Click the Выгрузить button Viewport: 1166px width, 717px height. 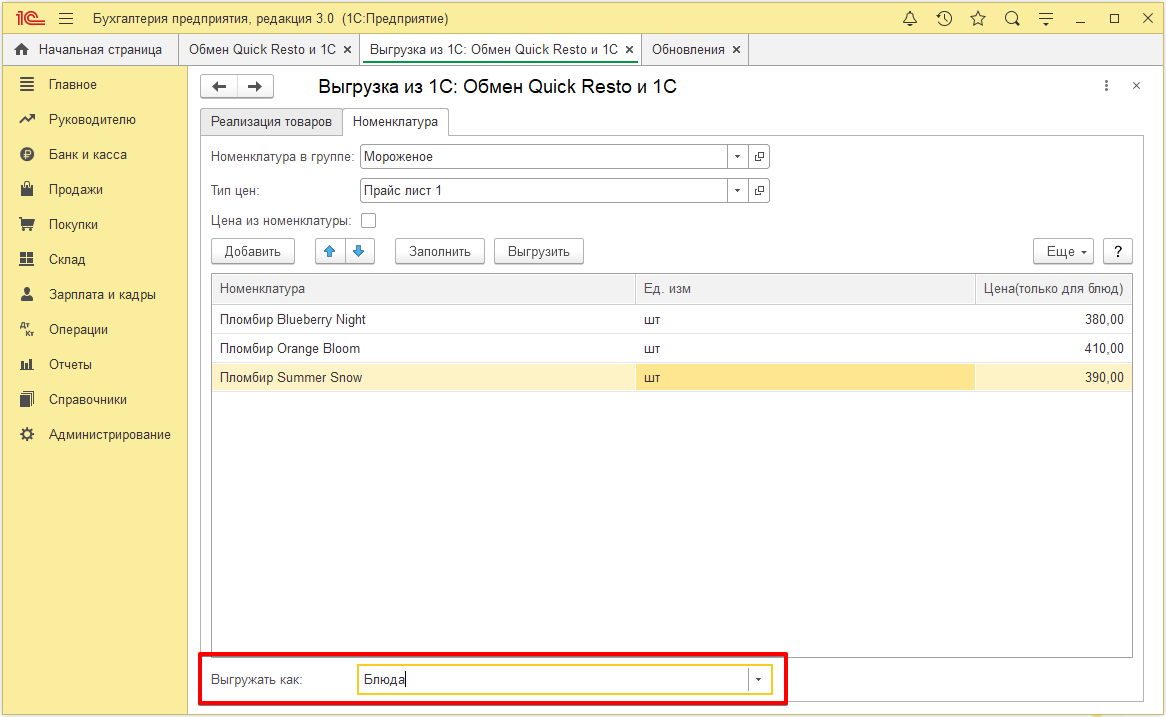tap(538, 251)
